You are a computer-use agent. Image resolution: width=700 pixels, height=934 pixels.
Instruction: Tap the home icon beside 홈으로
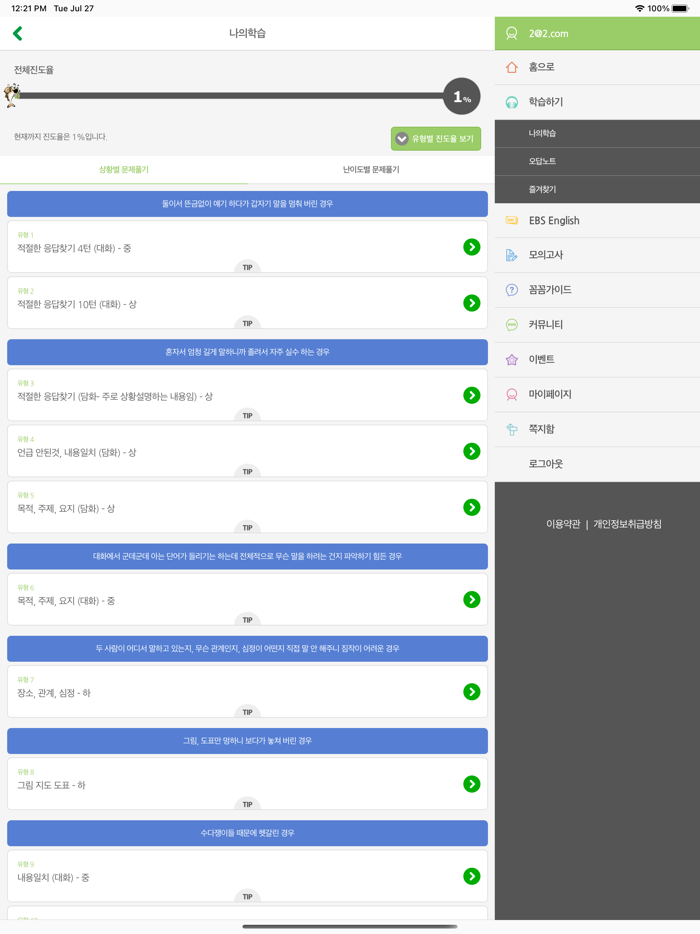(x=511, y=67)
